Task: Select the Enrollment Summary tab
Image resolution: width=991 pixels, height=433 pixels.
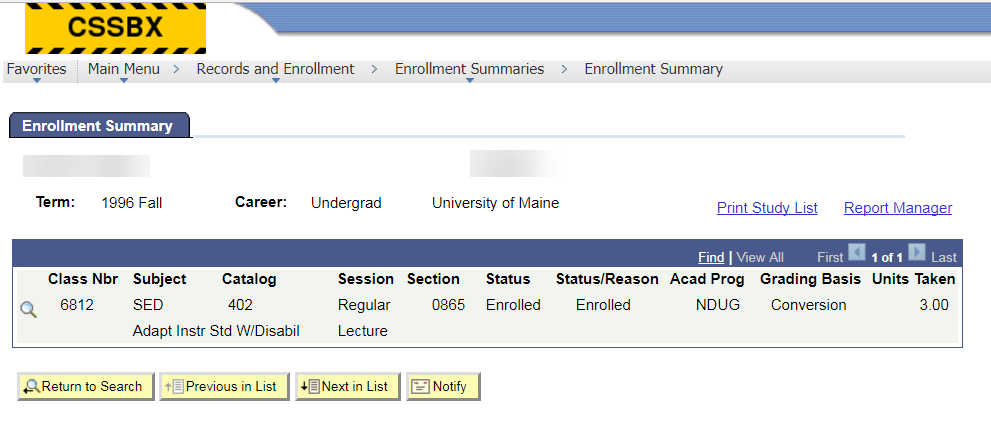Action: [x=100, y=125]
